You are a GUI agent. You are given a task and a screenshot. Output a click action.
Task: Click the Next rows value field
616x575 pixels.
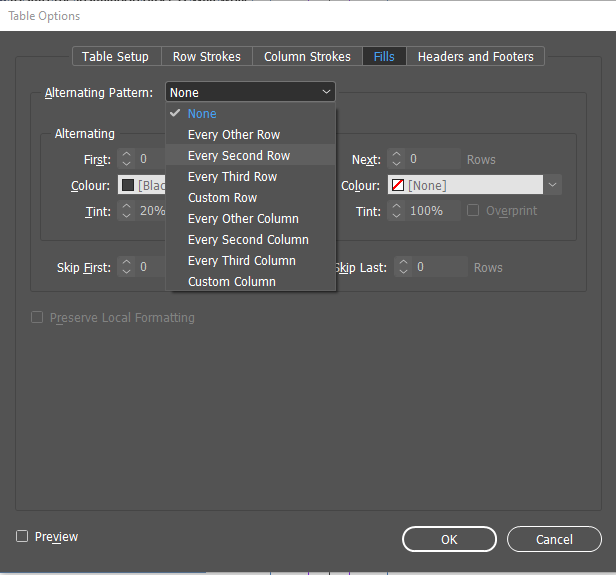point(433,159)
